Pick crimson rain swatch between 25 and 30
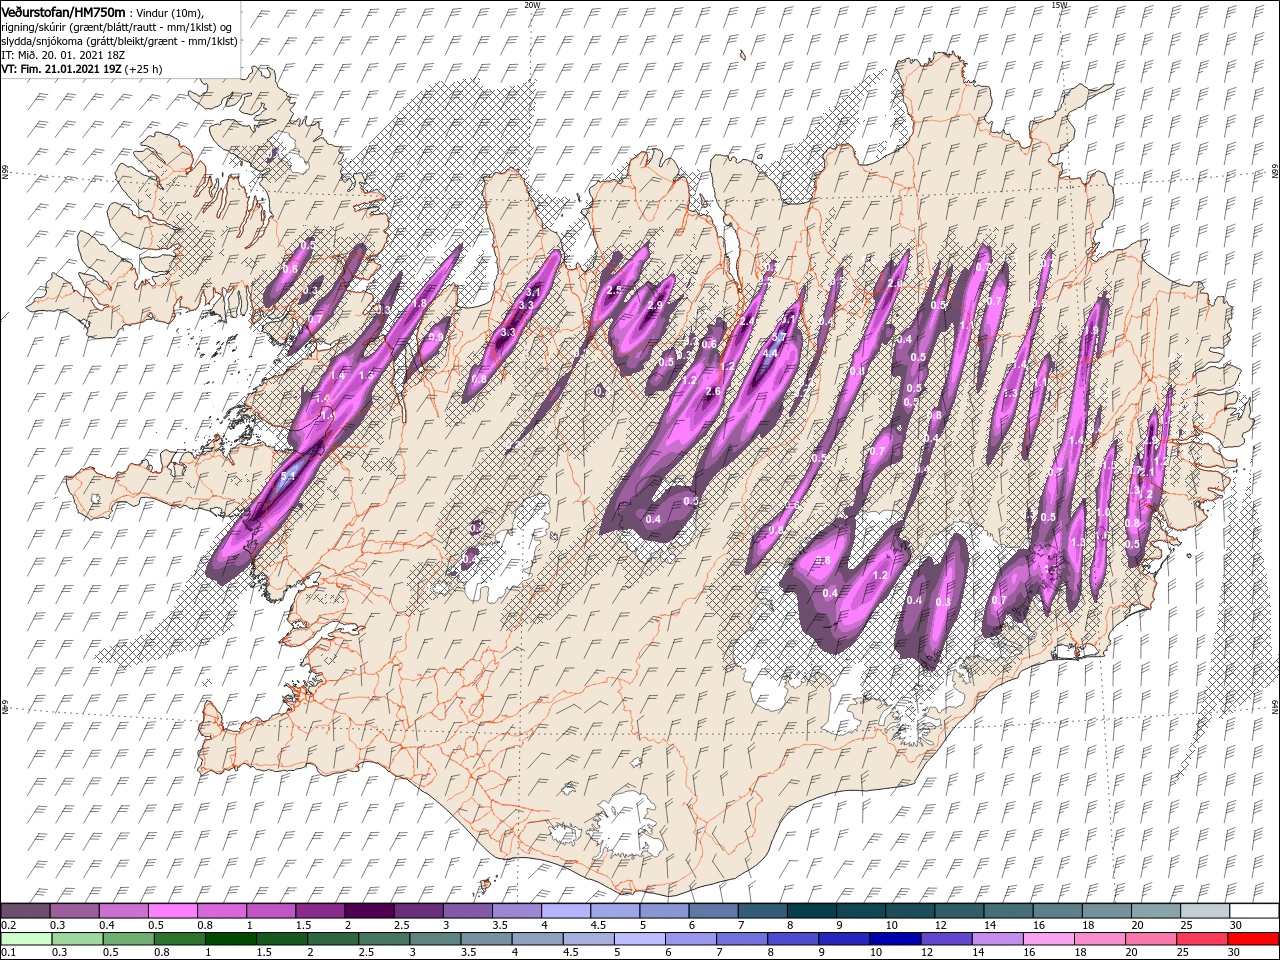1280x960 pixels. [x=1201, y=940]
